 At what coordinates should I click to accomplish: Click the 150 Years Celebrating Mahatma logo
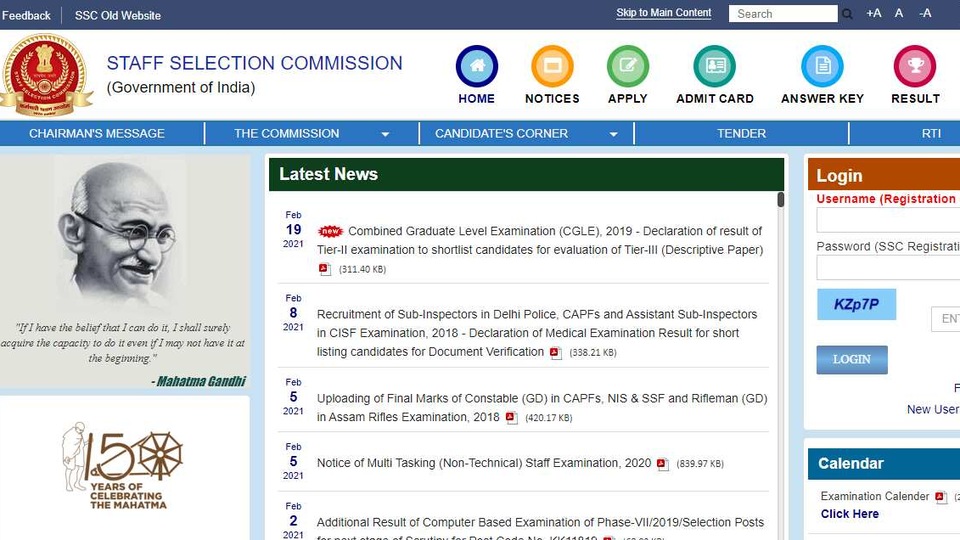click(122, 465)
